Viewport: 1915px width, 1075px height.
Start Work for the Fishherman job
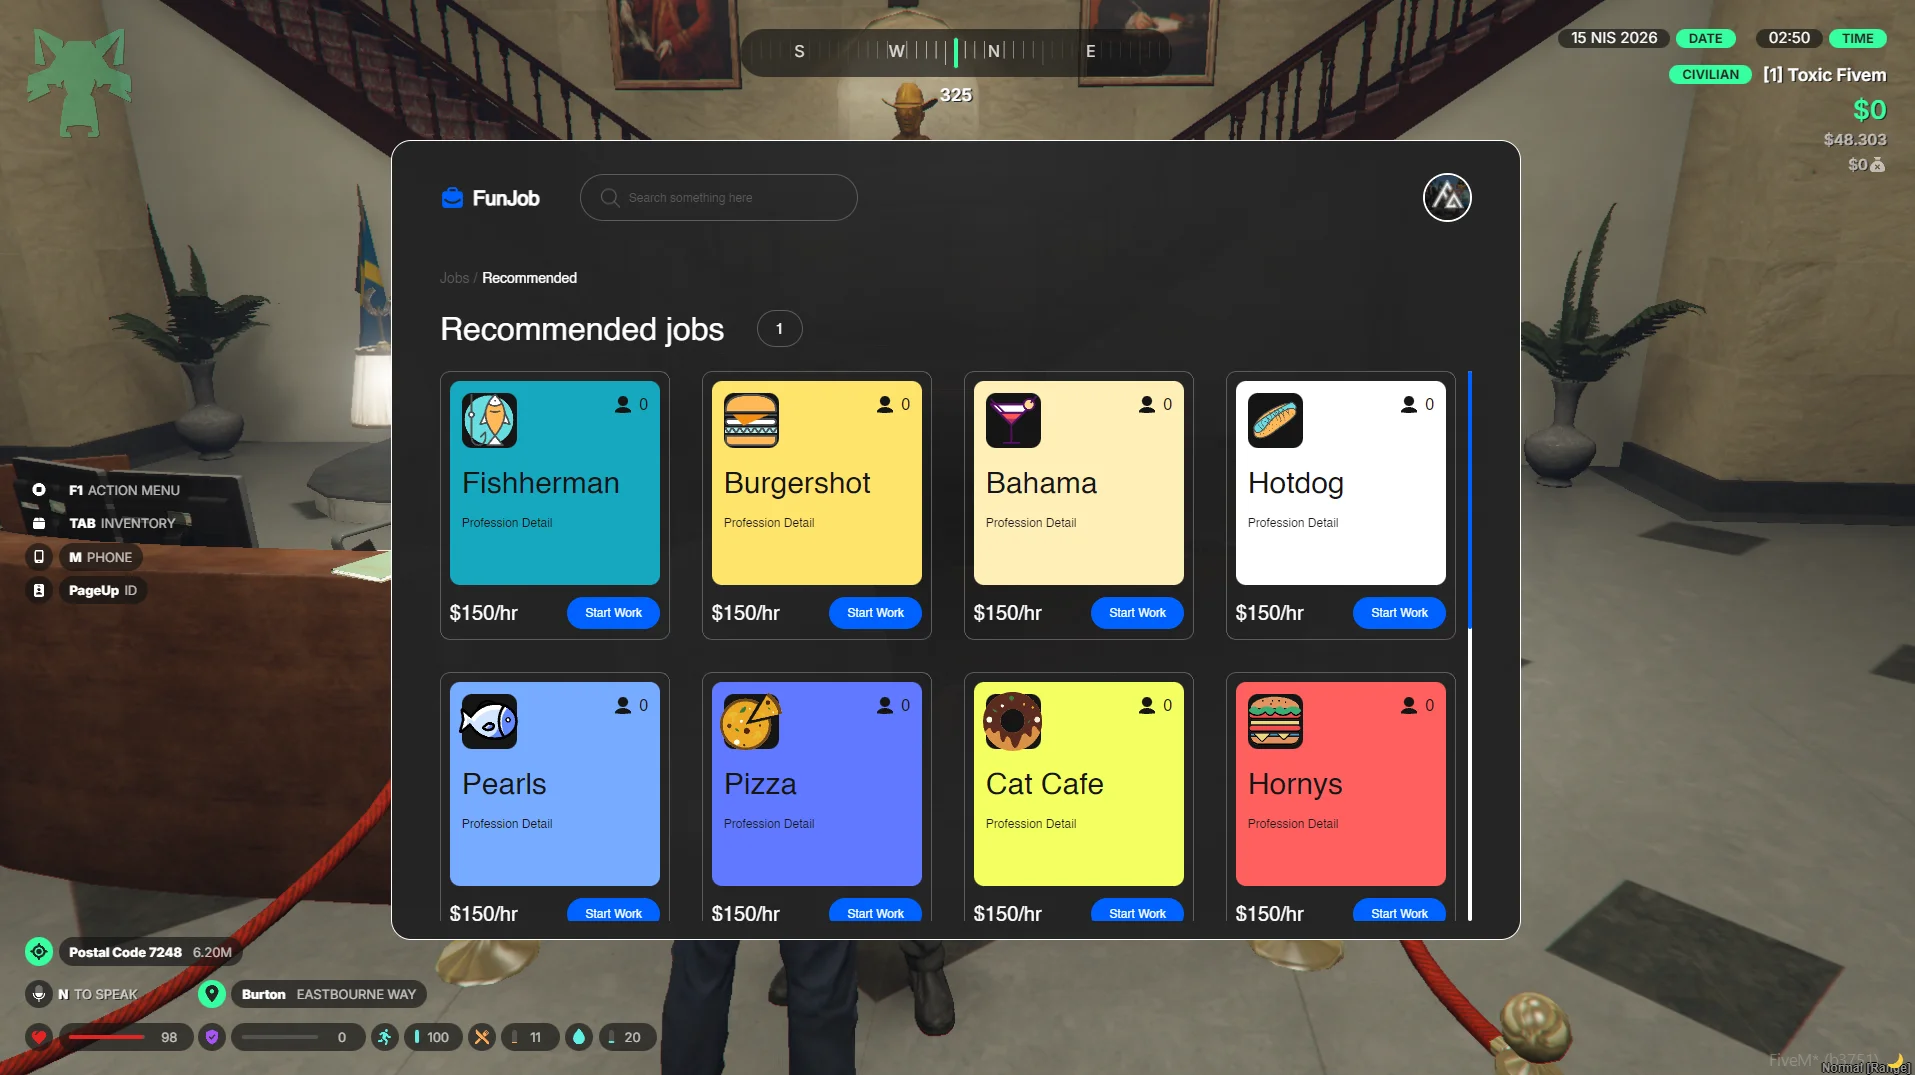613,613
